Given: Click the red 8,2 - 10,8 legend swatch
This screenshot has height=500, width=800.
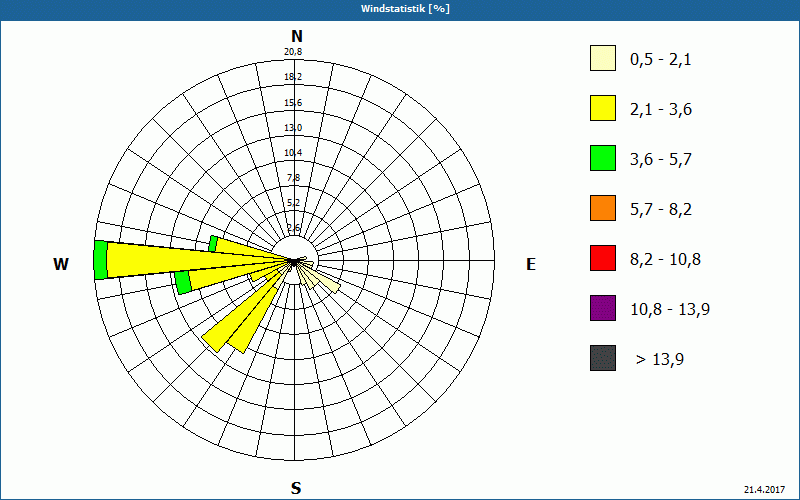Looking at the screenshot, I should coord(603,258).
